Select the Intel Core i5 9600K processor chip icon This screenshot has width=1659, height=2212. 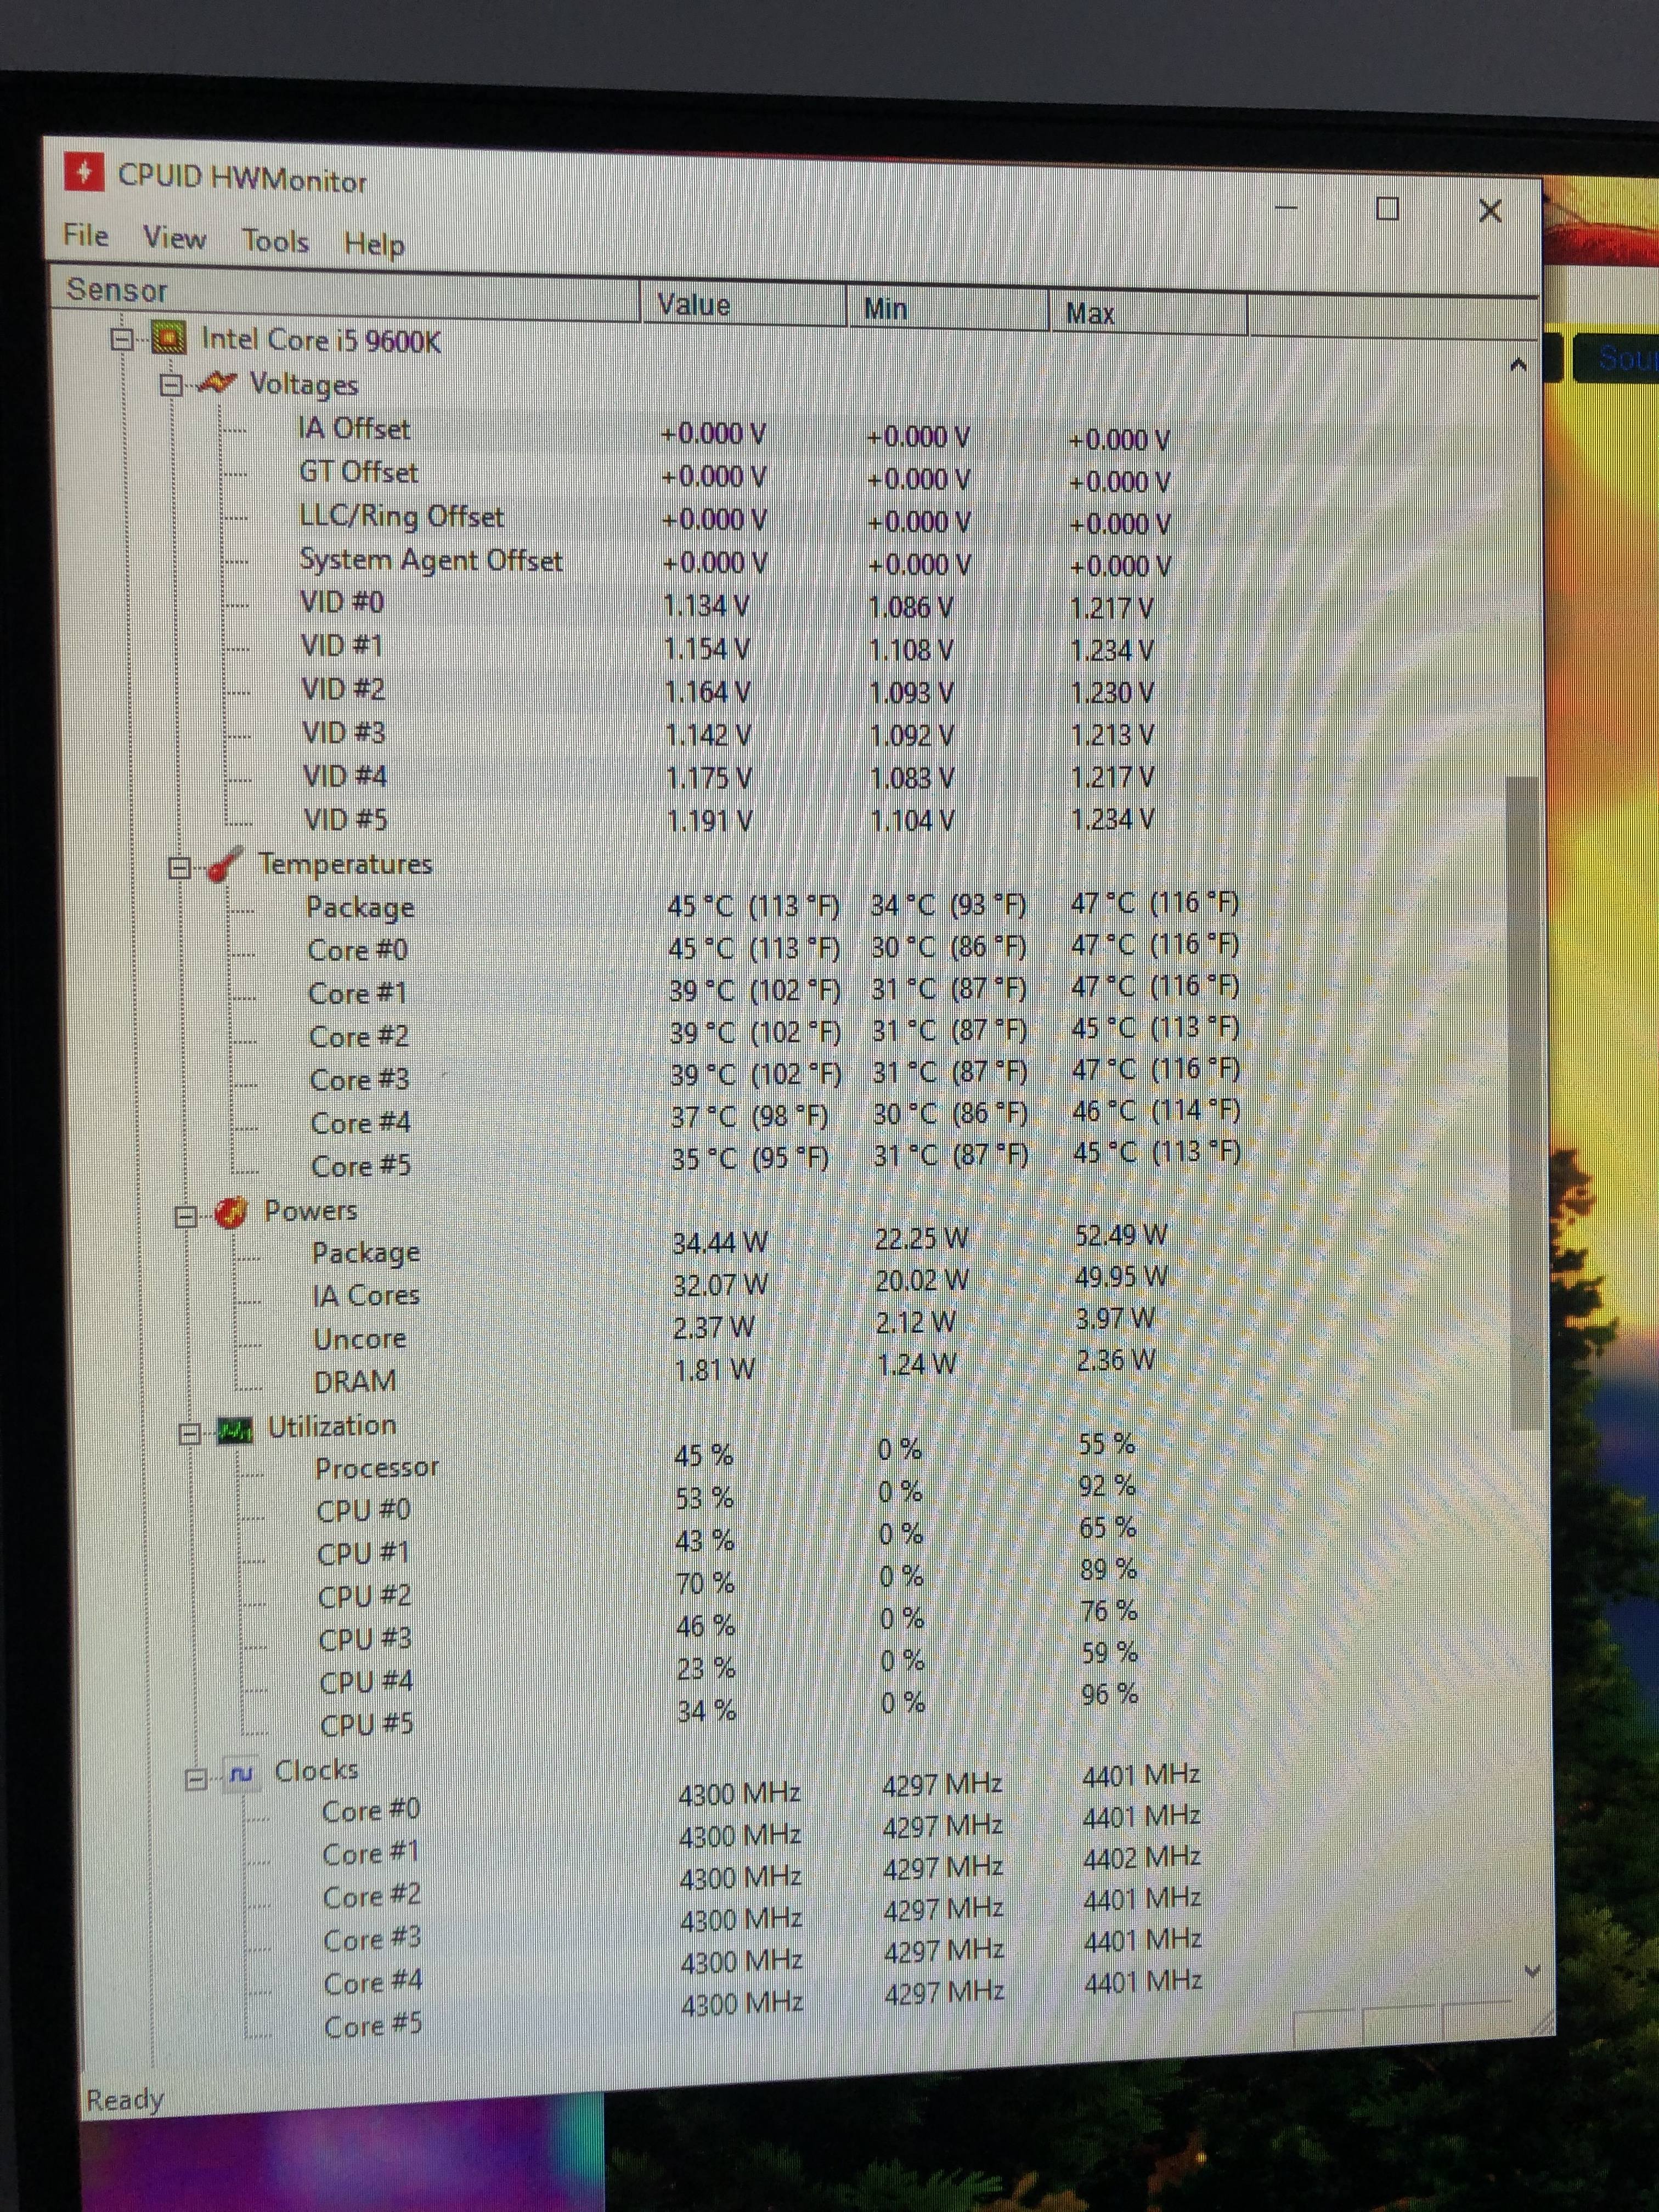click(x=170, y=338)
